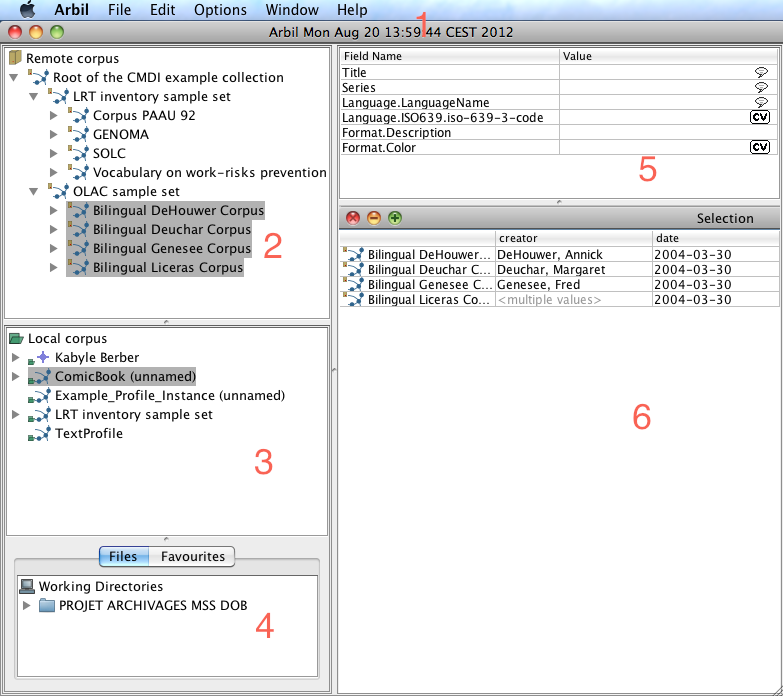
Task: Open the Window menu
Action: click(x=292, y=9)
